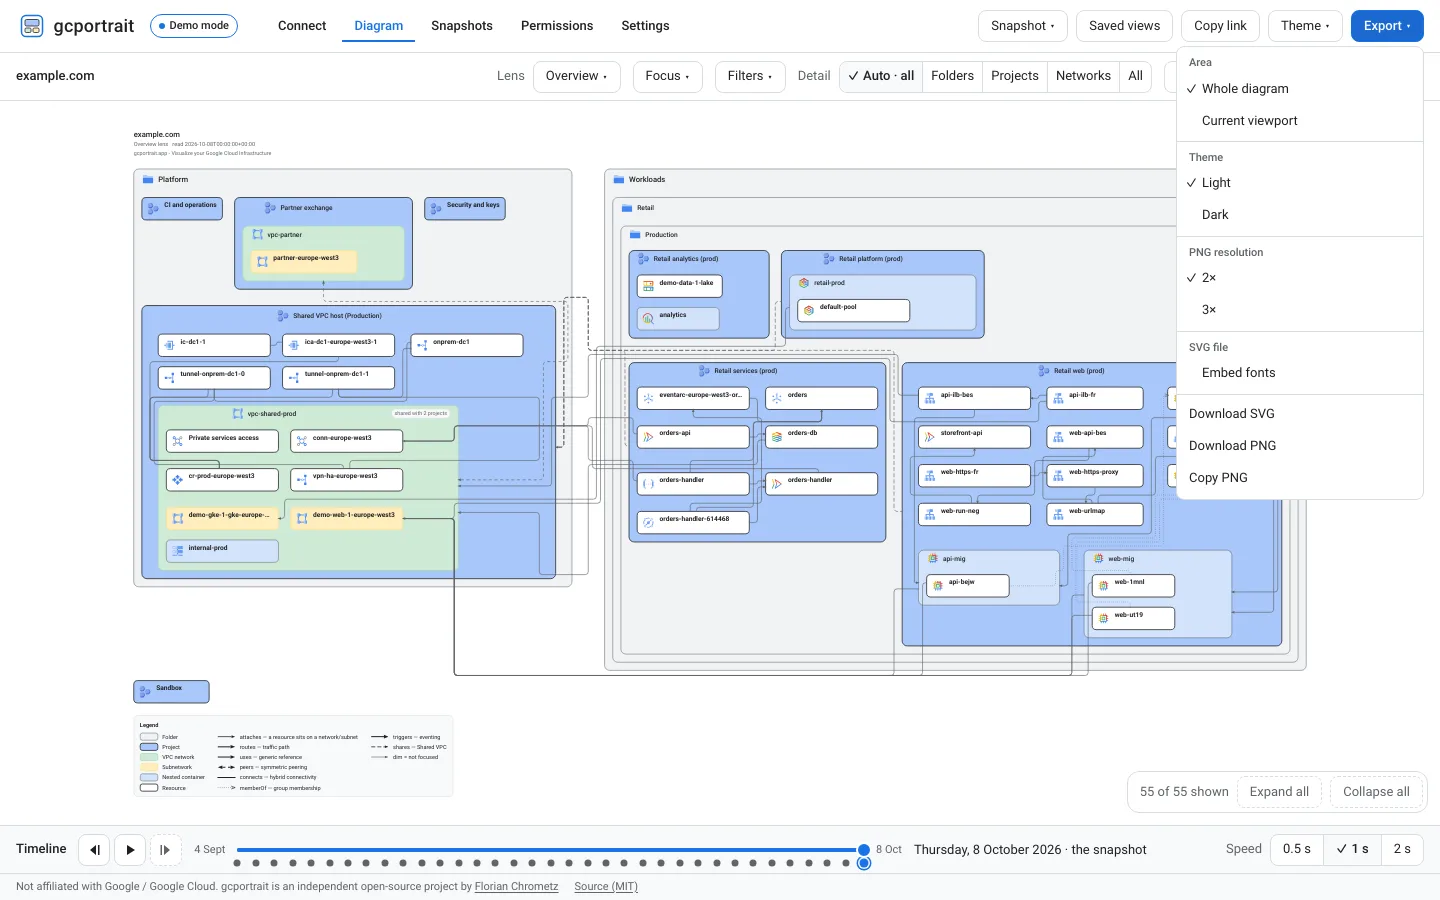The image size is (1440, 900).
Task: Click the Workloads folder icon
Action: [x=619, y=180]
